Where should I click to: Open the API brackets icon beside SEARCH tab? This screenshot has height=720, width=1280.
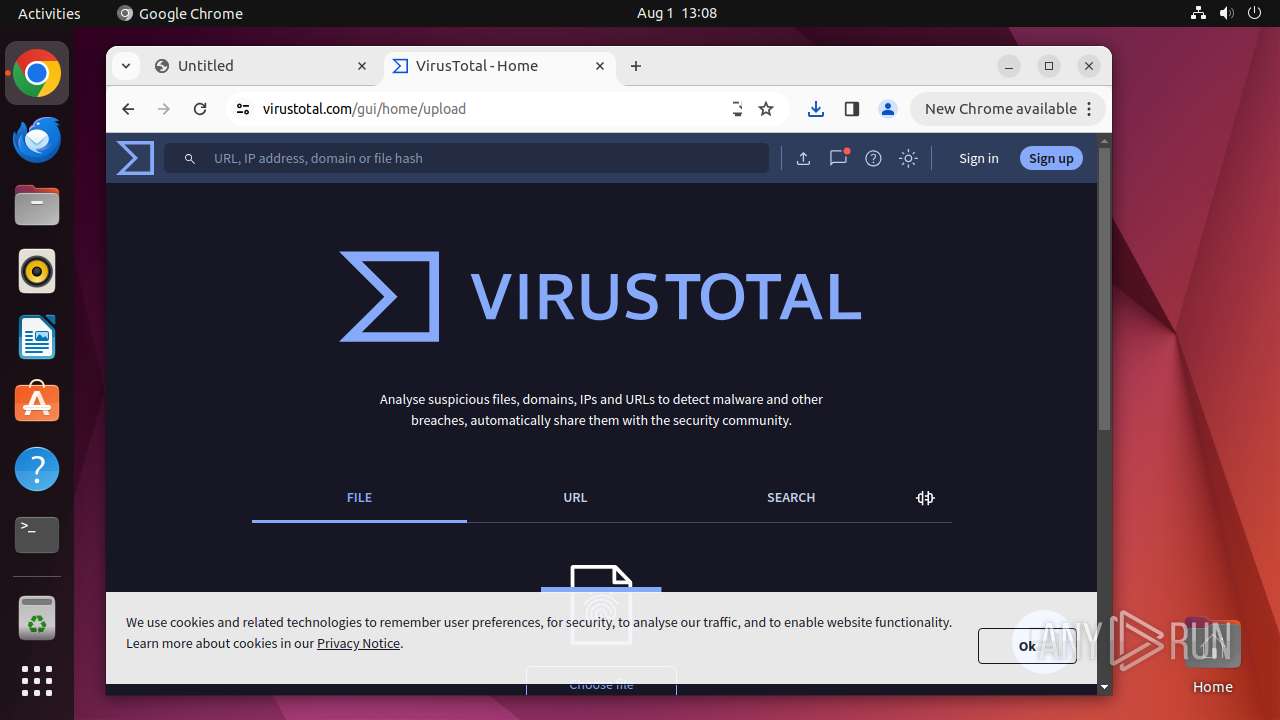point(925,498)
